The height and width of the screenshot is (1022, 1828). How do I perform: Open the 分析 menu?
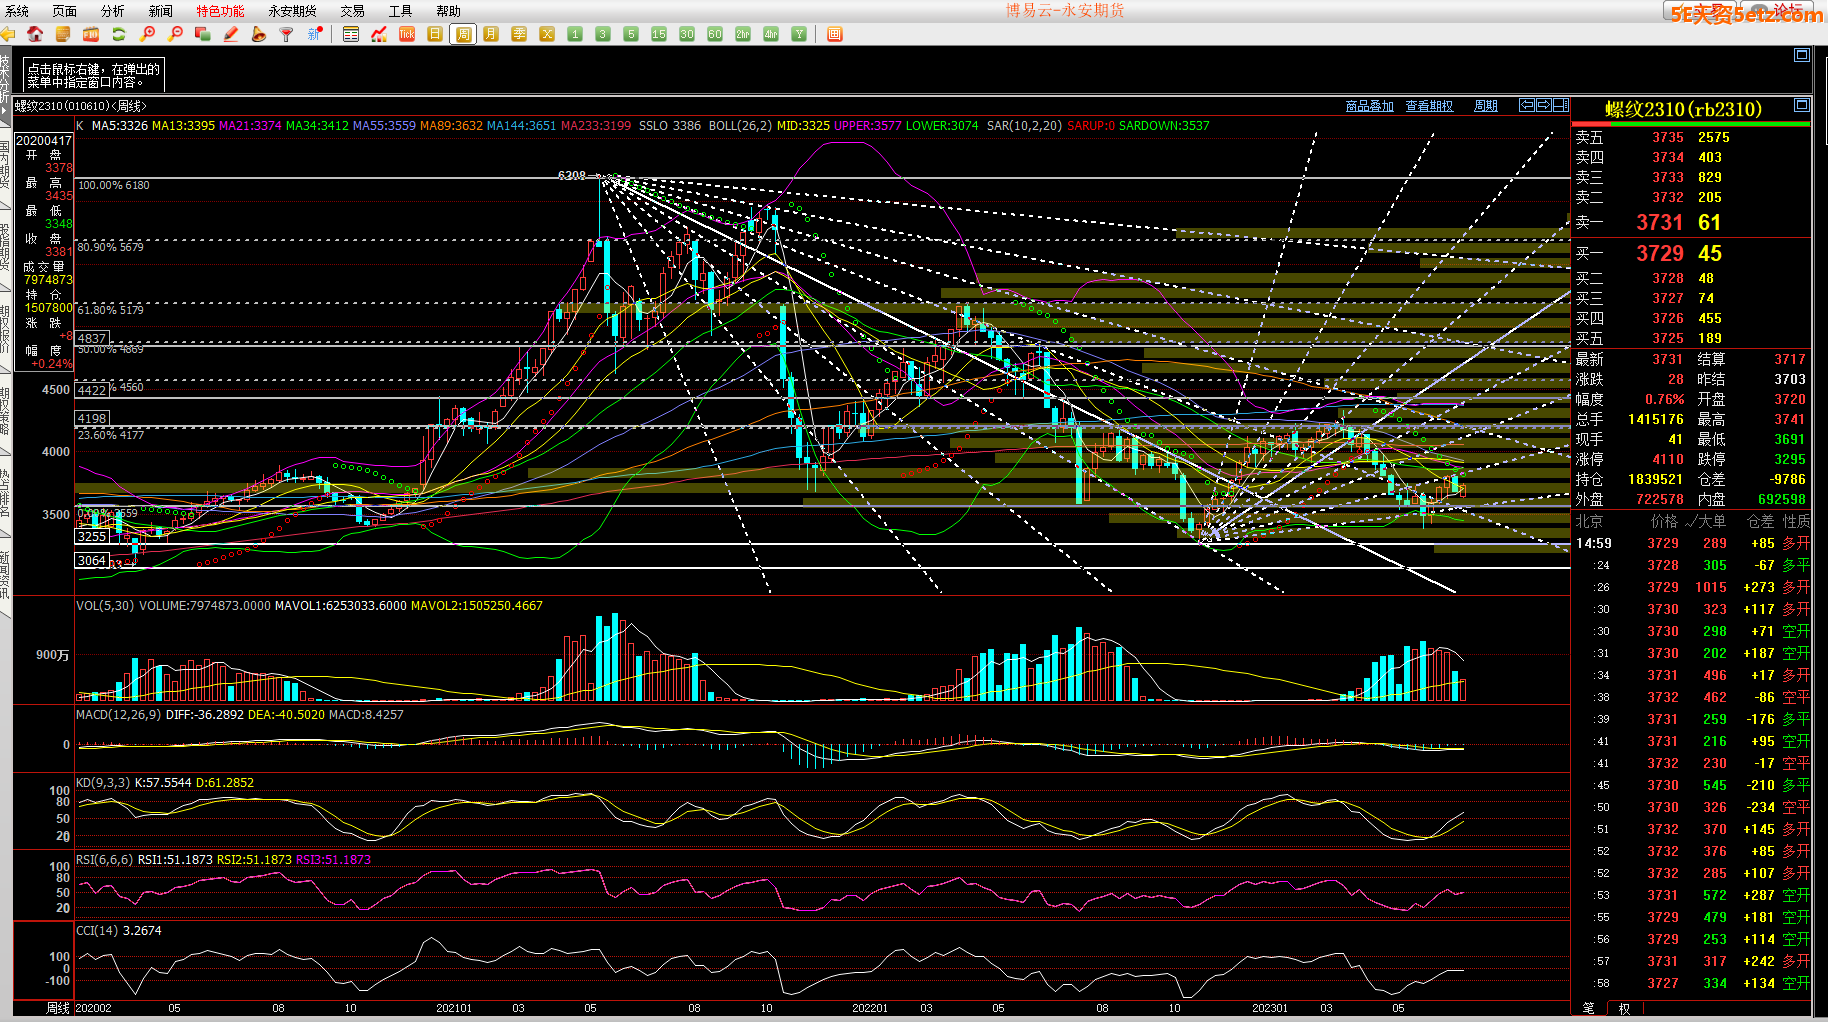pyautogui.click(x=113, y=11)
